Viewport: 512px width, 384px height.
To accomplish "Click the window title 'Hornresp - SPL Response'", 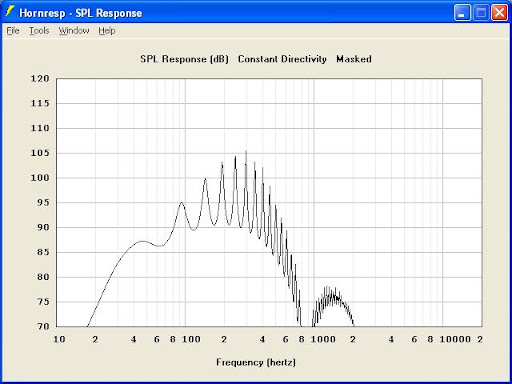I will [81, 13].
